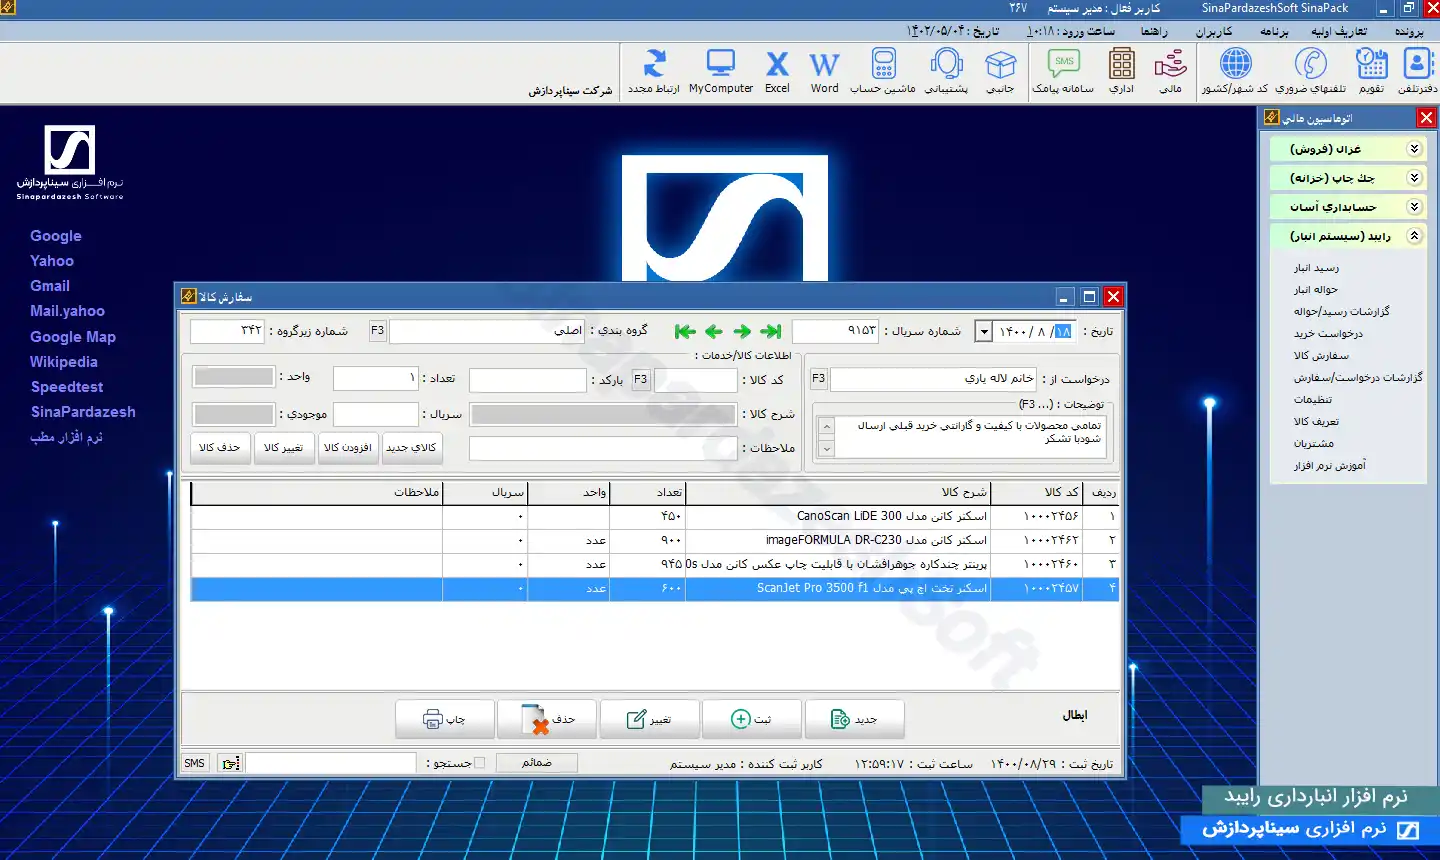Toggle the جستجو search checkbox
The image size is (1440, 860).
(x=479, y=763)
